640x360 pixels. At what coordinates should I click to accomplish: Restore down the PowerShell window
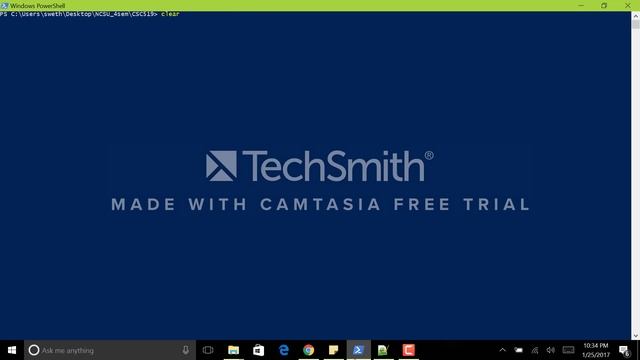point(604,6)
